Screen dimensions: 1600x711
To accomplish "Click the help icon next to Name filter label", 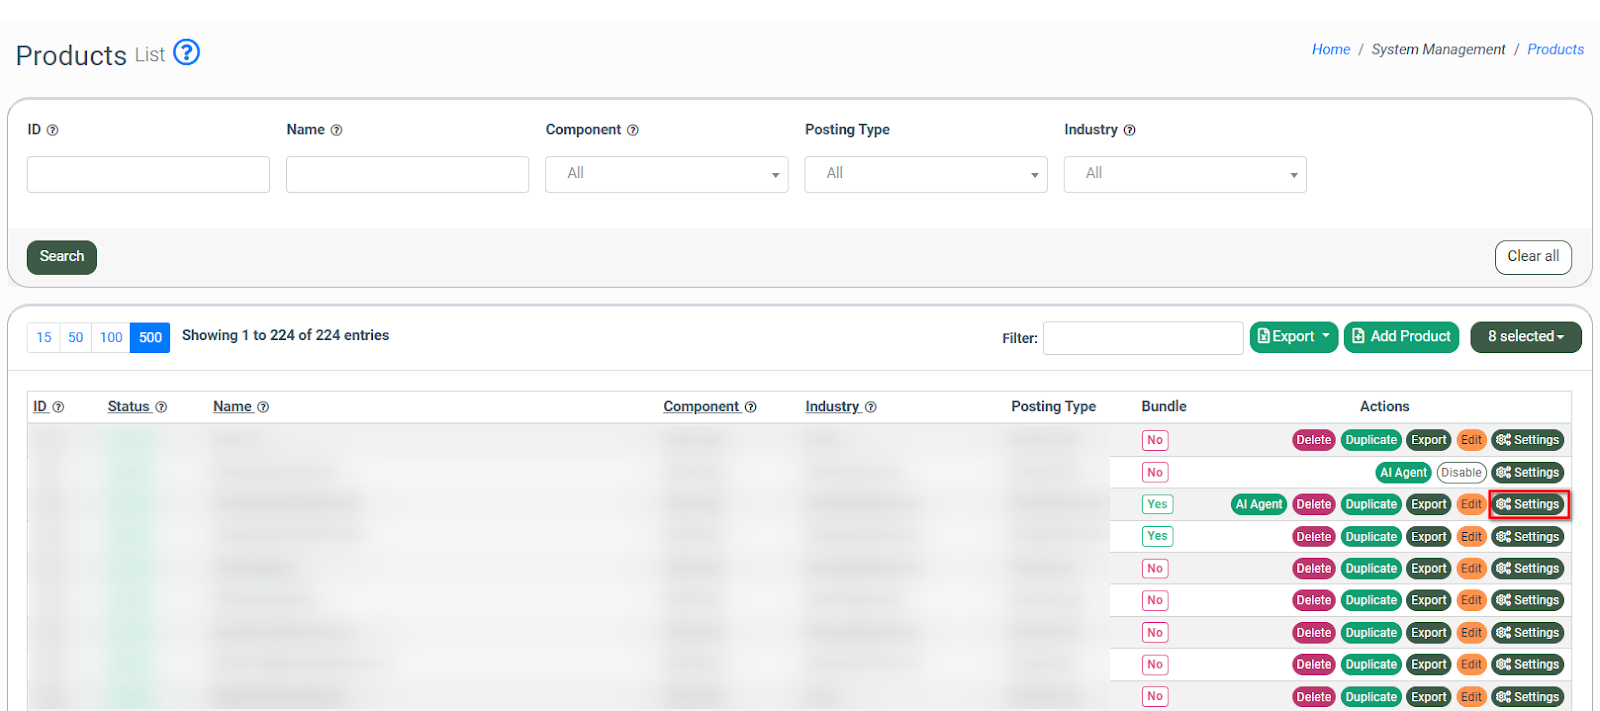I will [336, 130].
